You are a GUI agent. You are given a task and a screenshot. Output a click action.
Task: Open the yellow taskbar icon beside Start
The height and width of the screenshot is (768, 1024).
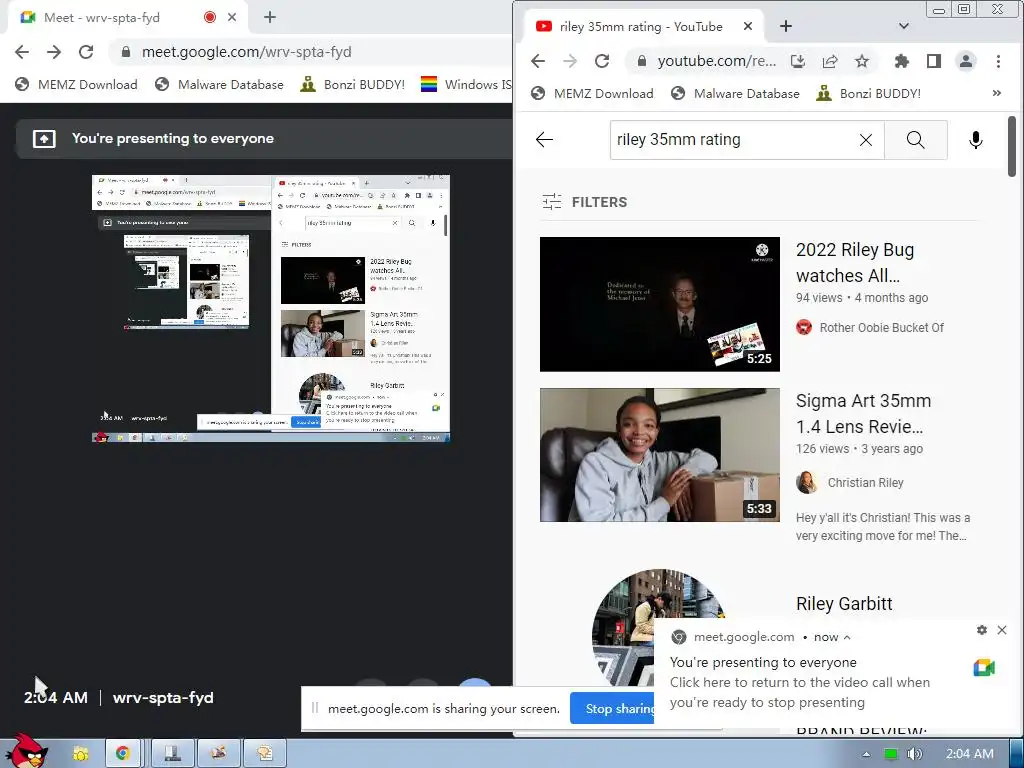[x=80, y=753]
